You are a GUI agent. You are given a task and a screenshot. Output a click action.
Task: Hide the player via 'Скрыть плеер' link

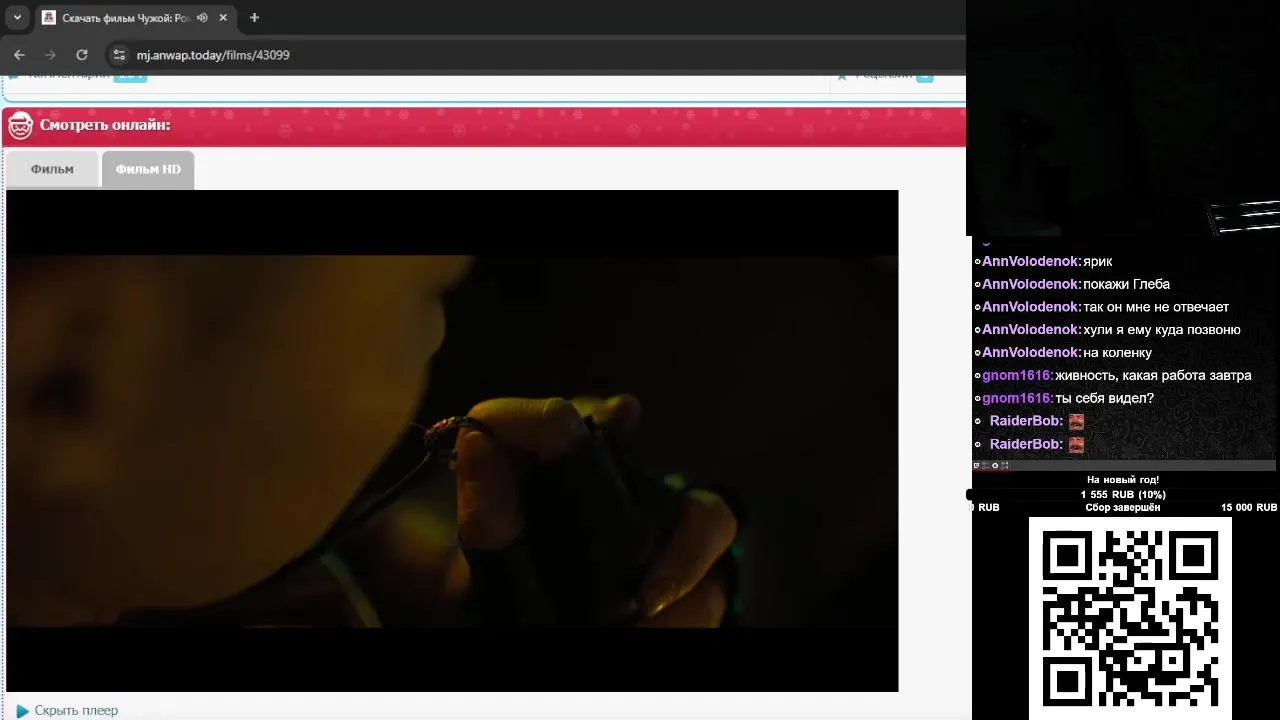coord(76,711)
